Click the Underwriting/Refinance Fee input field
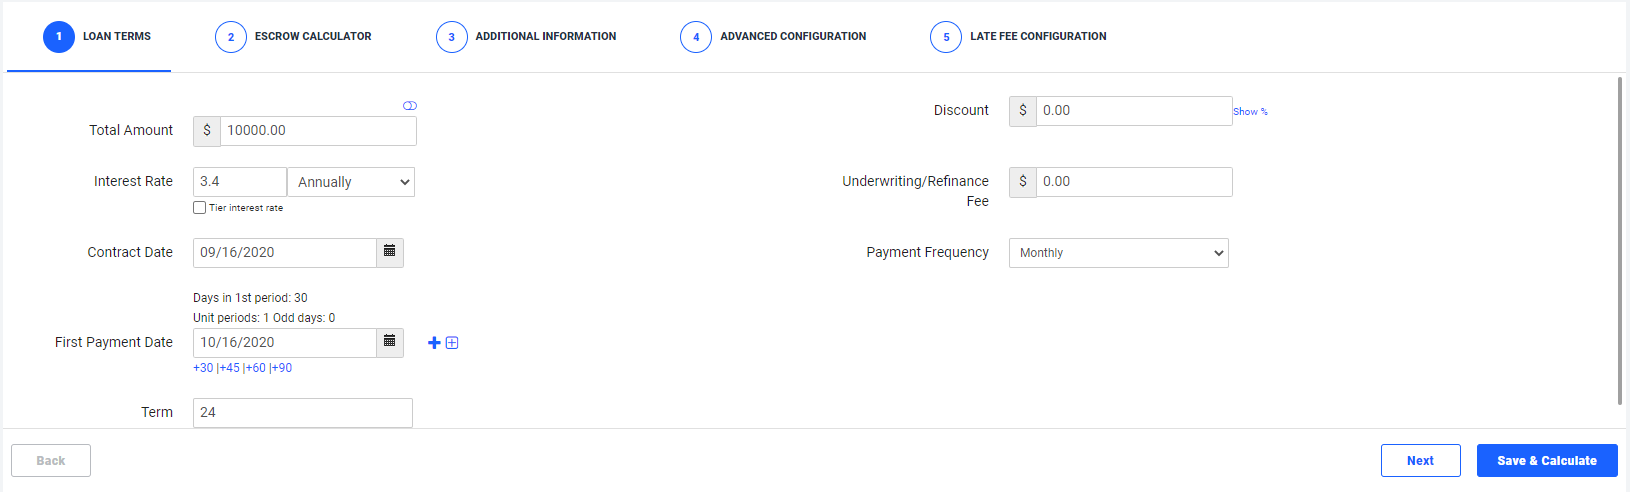Screen dimensions: 1630x492 tap(1134, 182)
